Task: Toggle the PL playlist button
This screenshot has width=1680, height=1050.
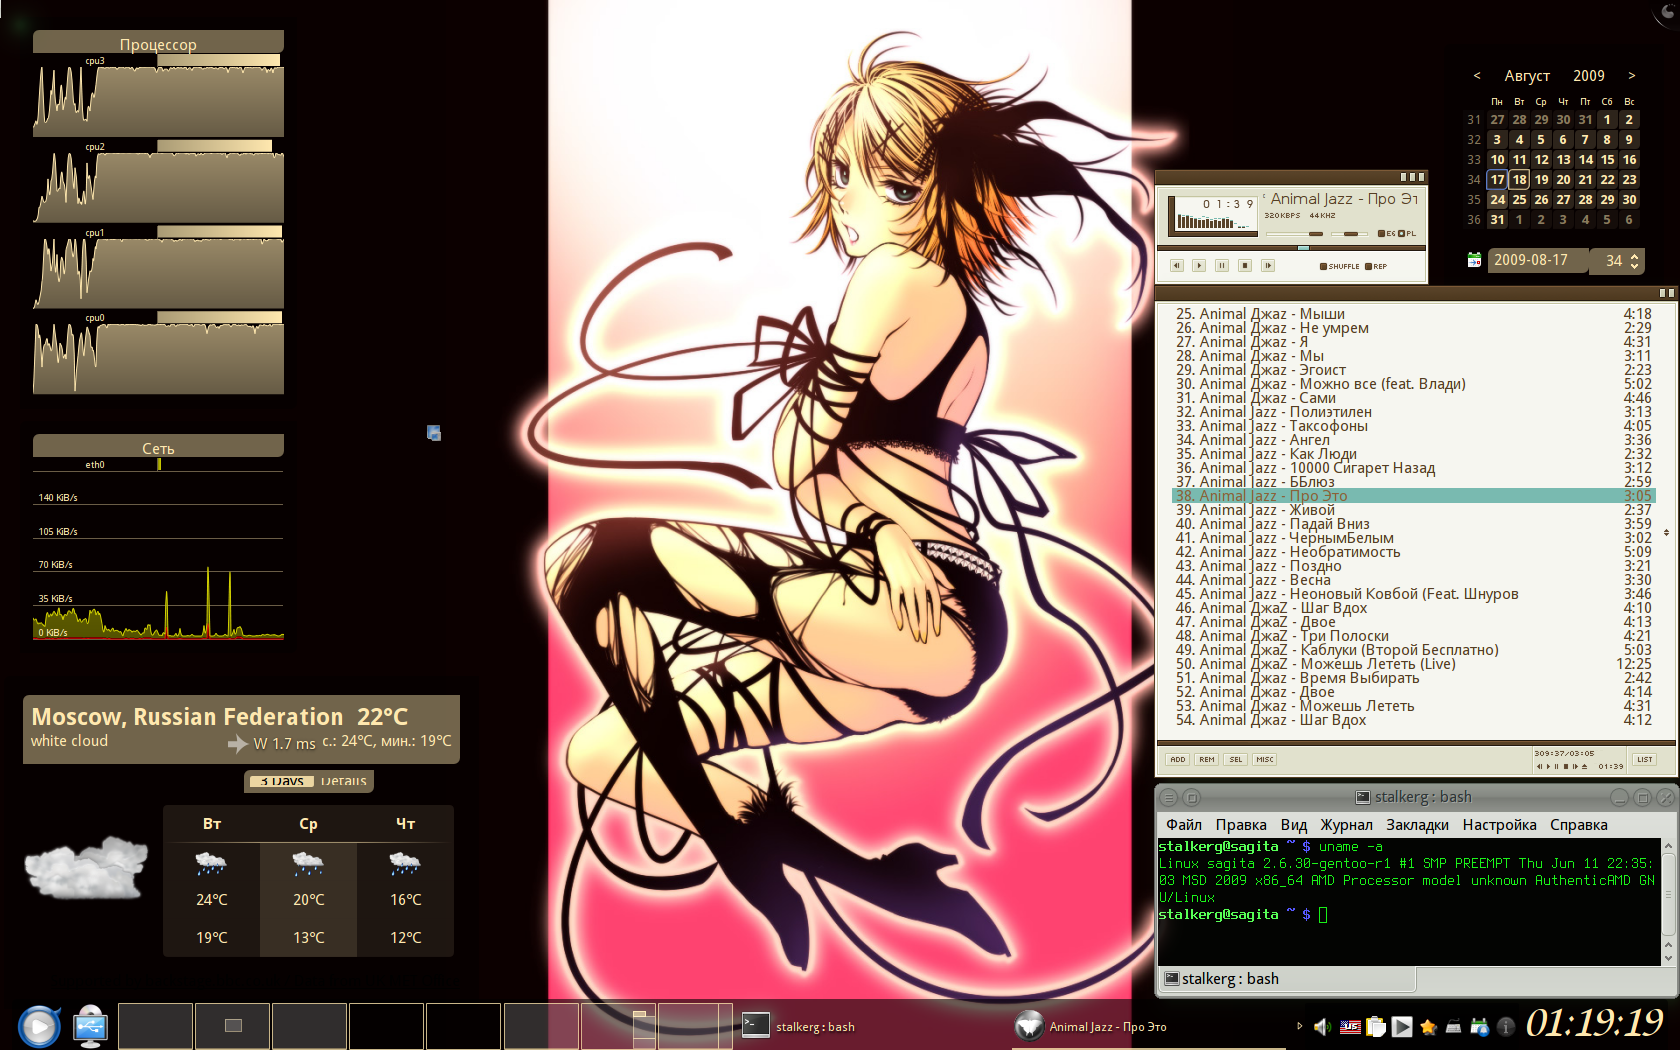Action: click(1407, 233)
